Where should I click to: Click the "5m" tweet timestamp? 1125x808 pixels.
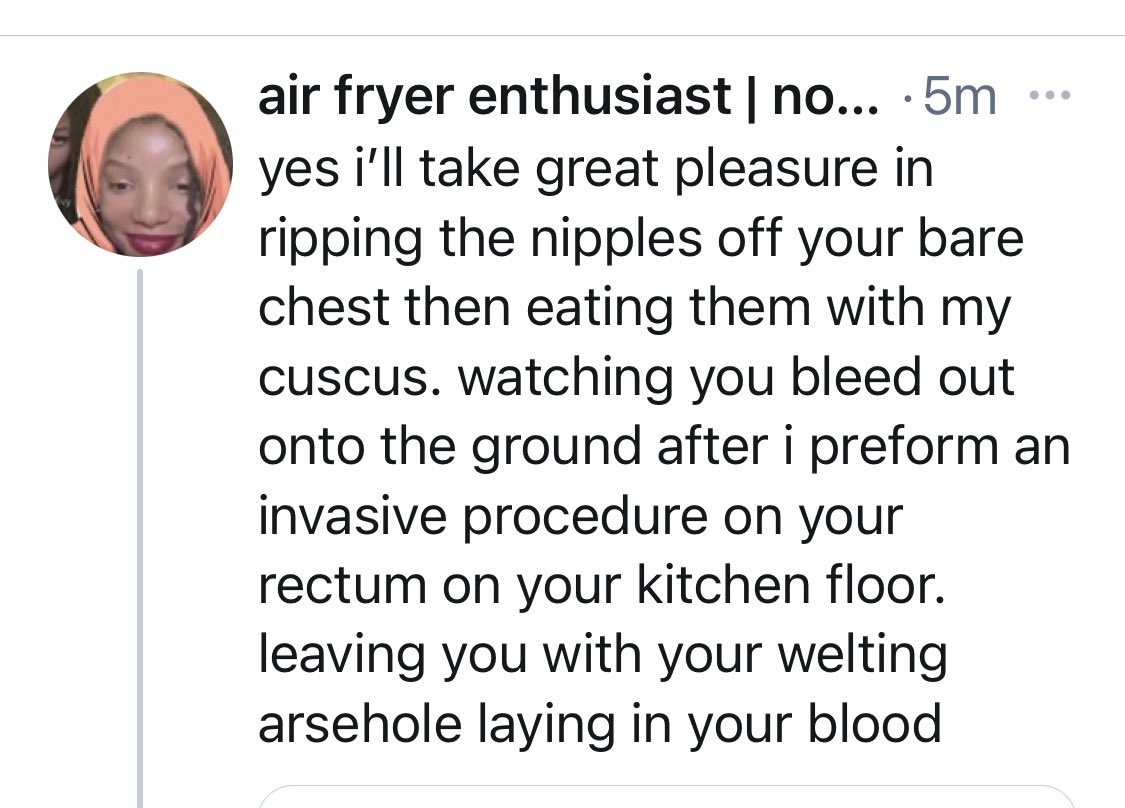coord(960,97)
